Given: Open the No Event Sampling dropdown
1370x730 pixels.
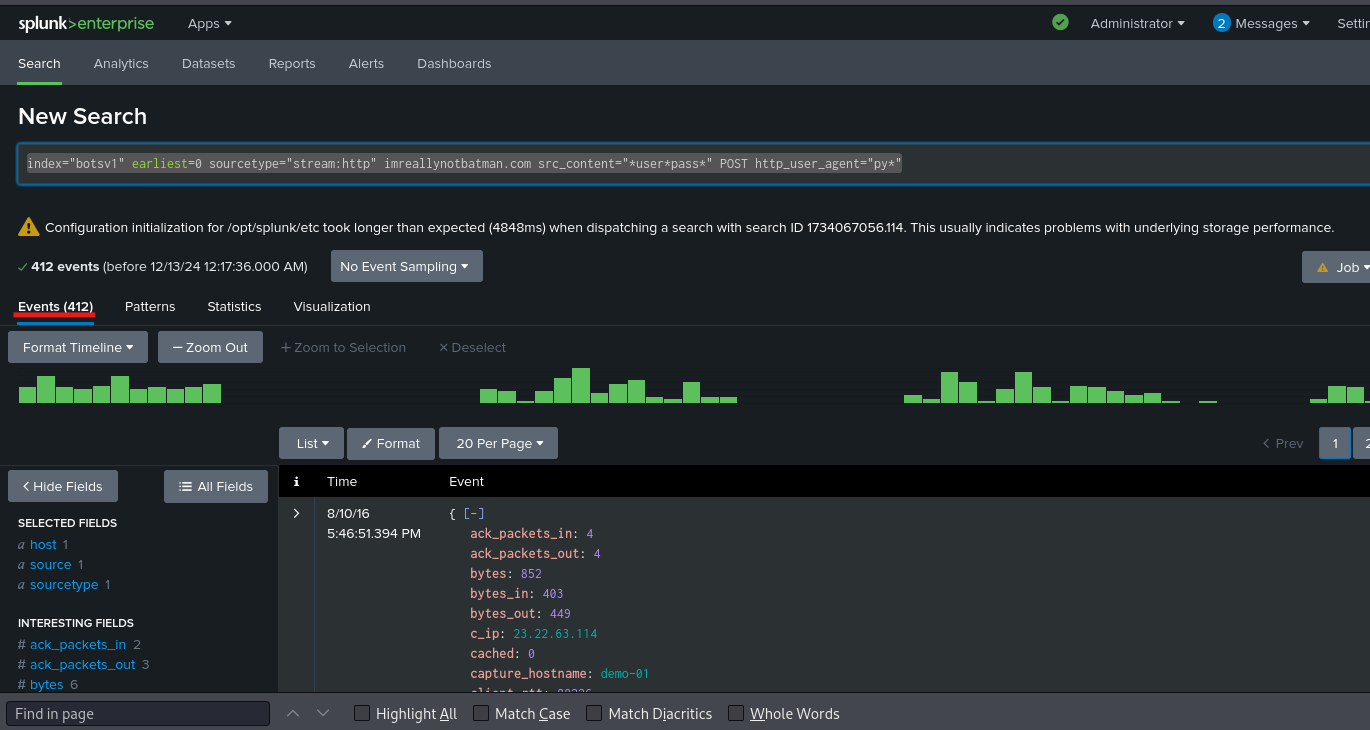Looking at the screenshot, I should click(407, 267).
